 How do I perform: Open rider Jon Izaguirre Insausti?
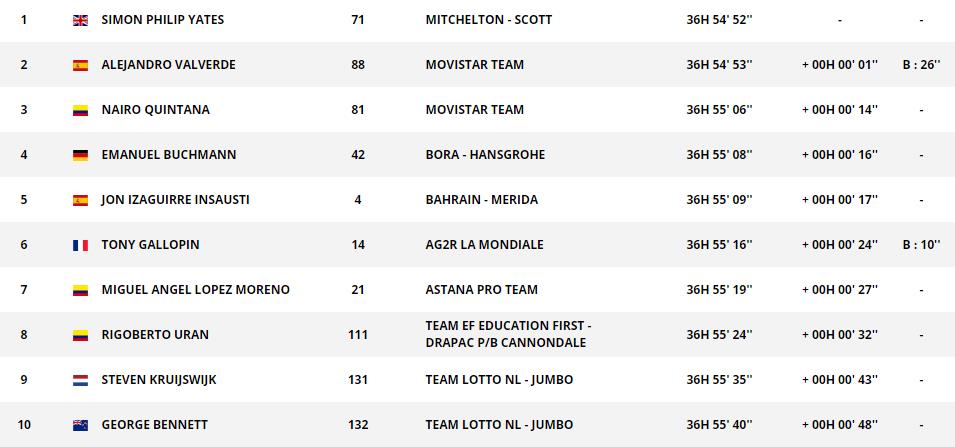coord(175,200)
